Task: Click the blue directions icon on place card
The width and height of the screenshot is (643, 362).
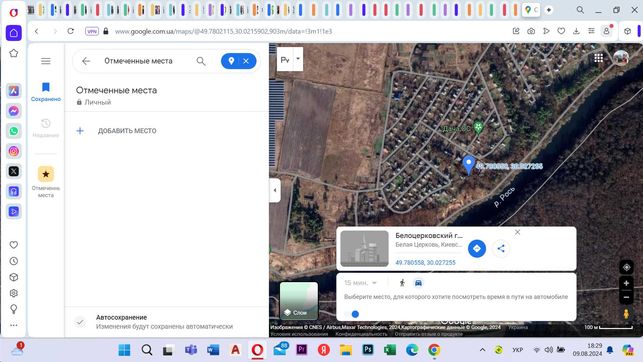Action: (x=477, y=248)
